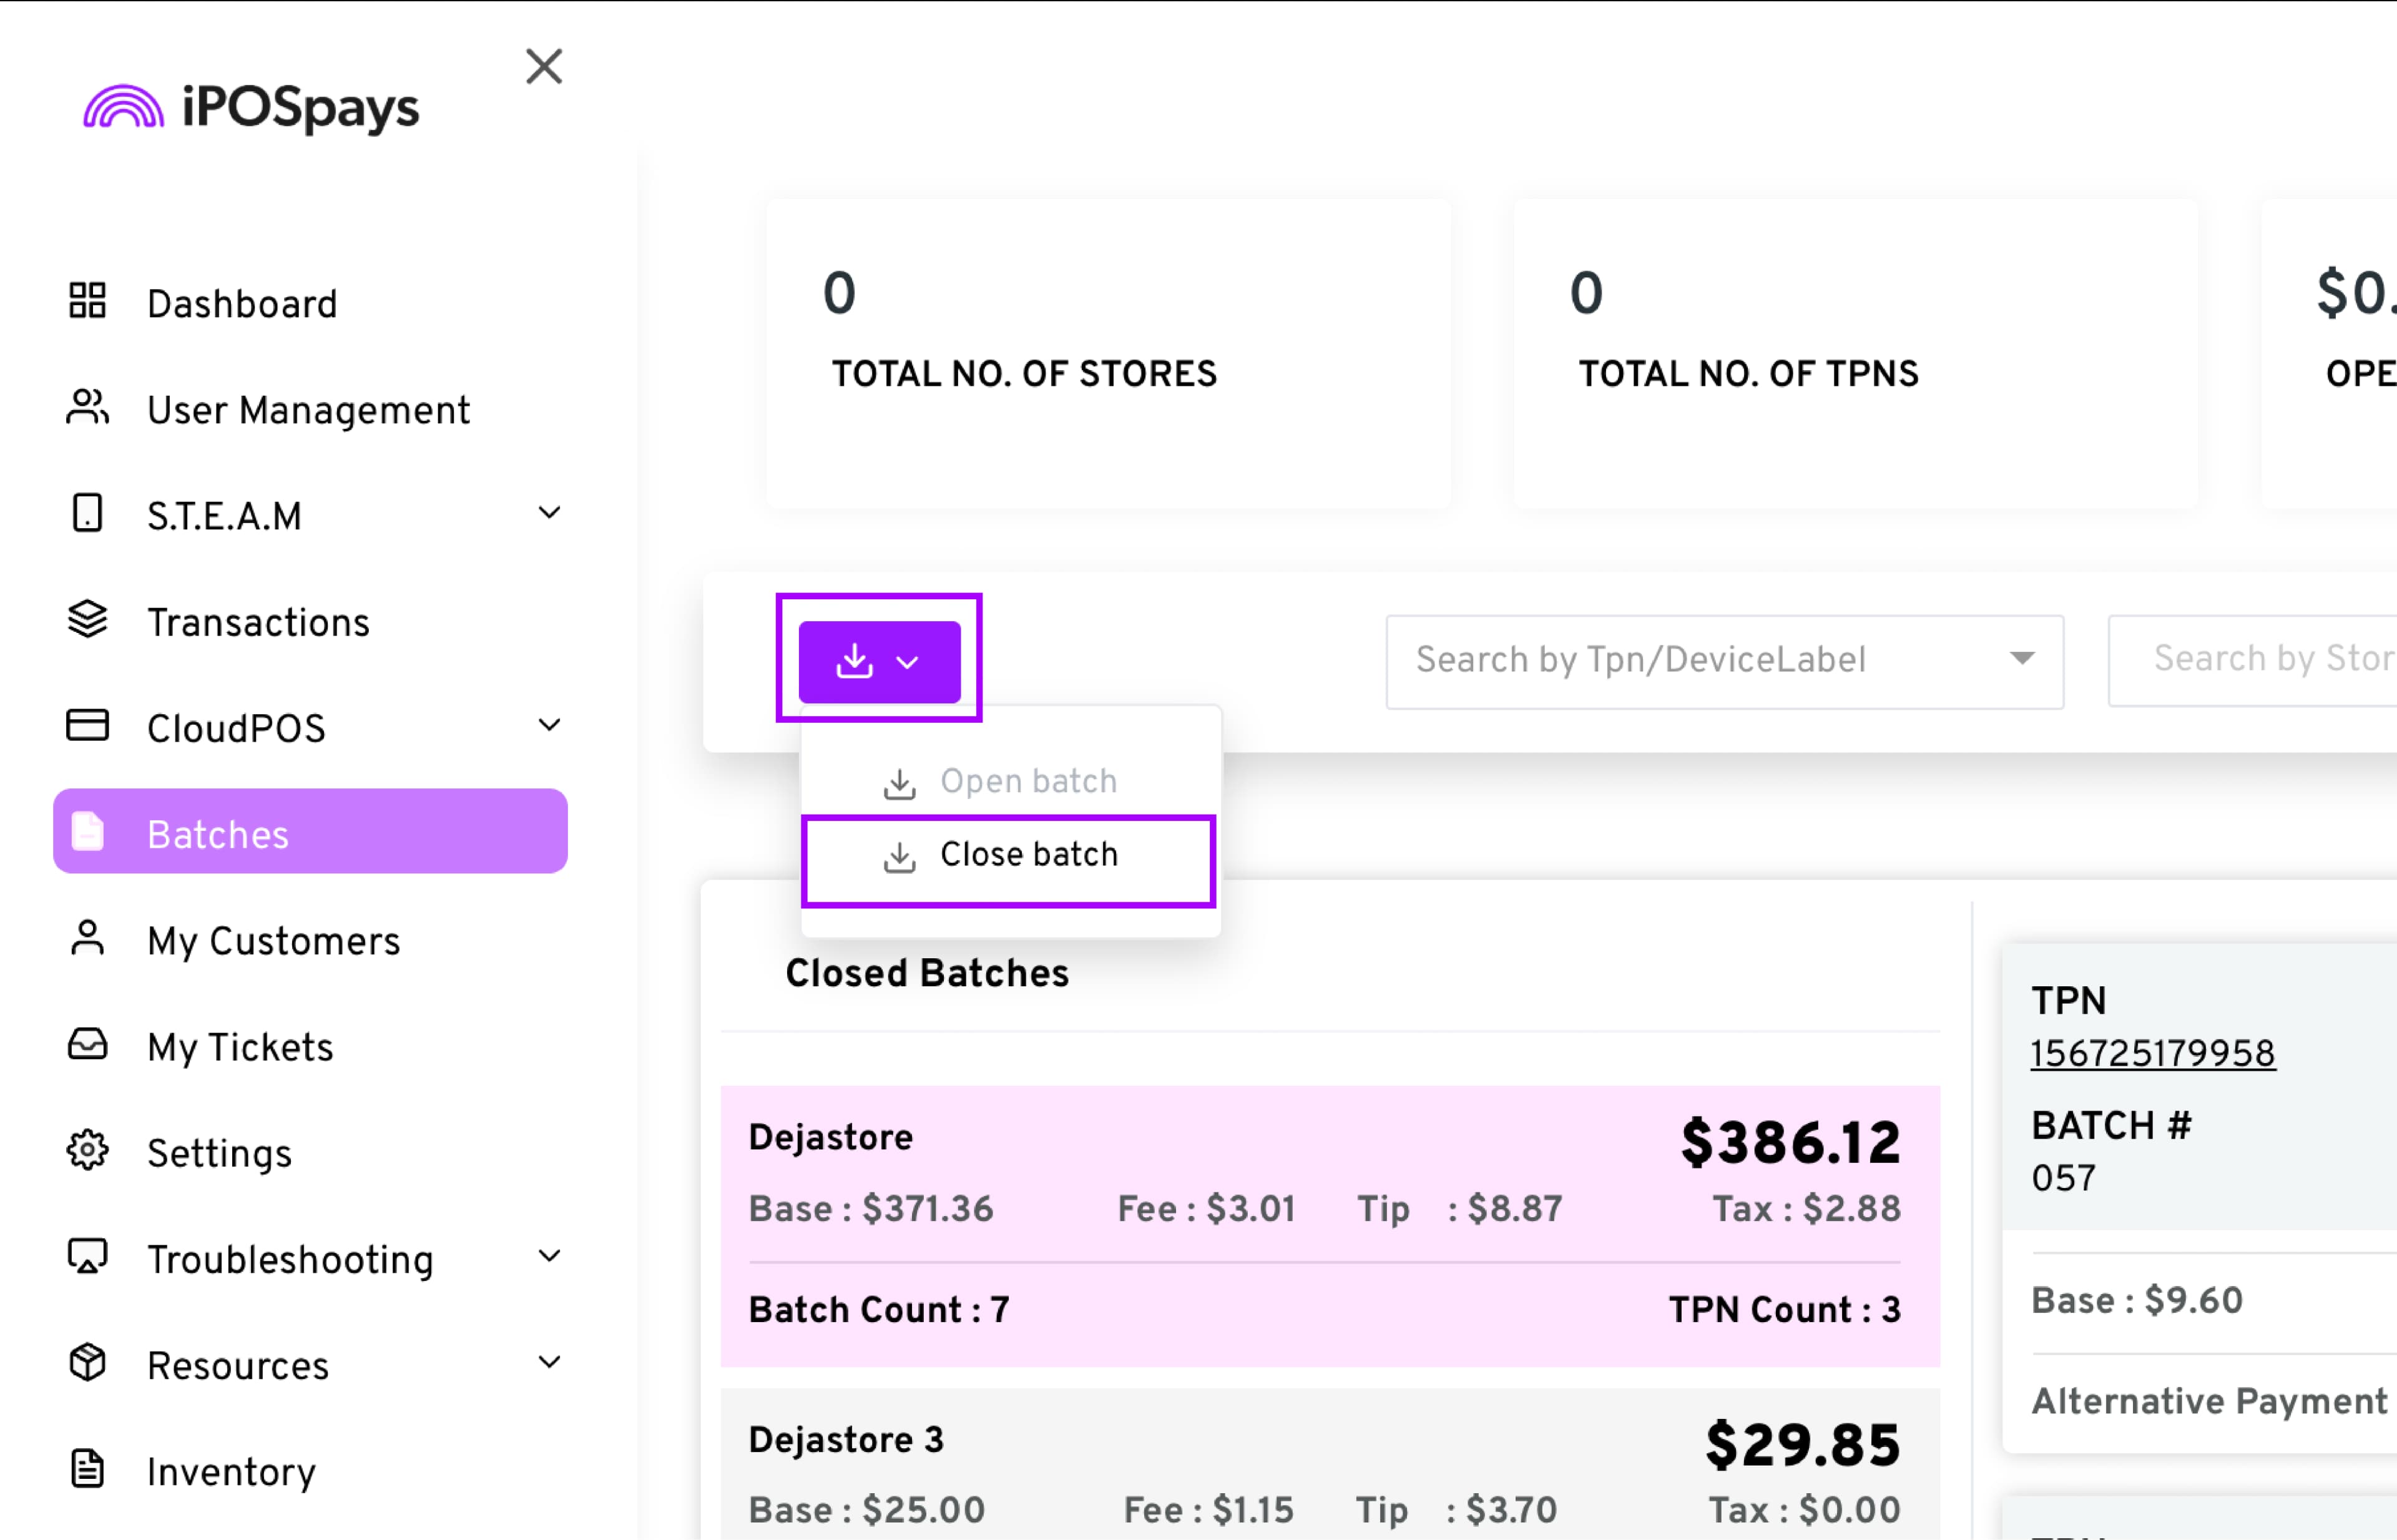Click the Transactions layers icon

(87, 619)
